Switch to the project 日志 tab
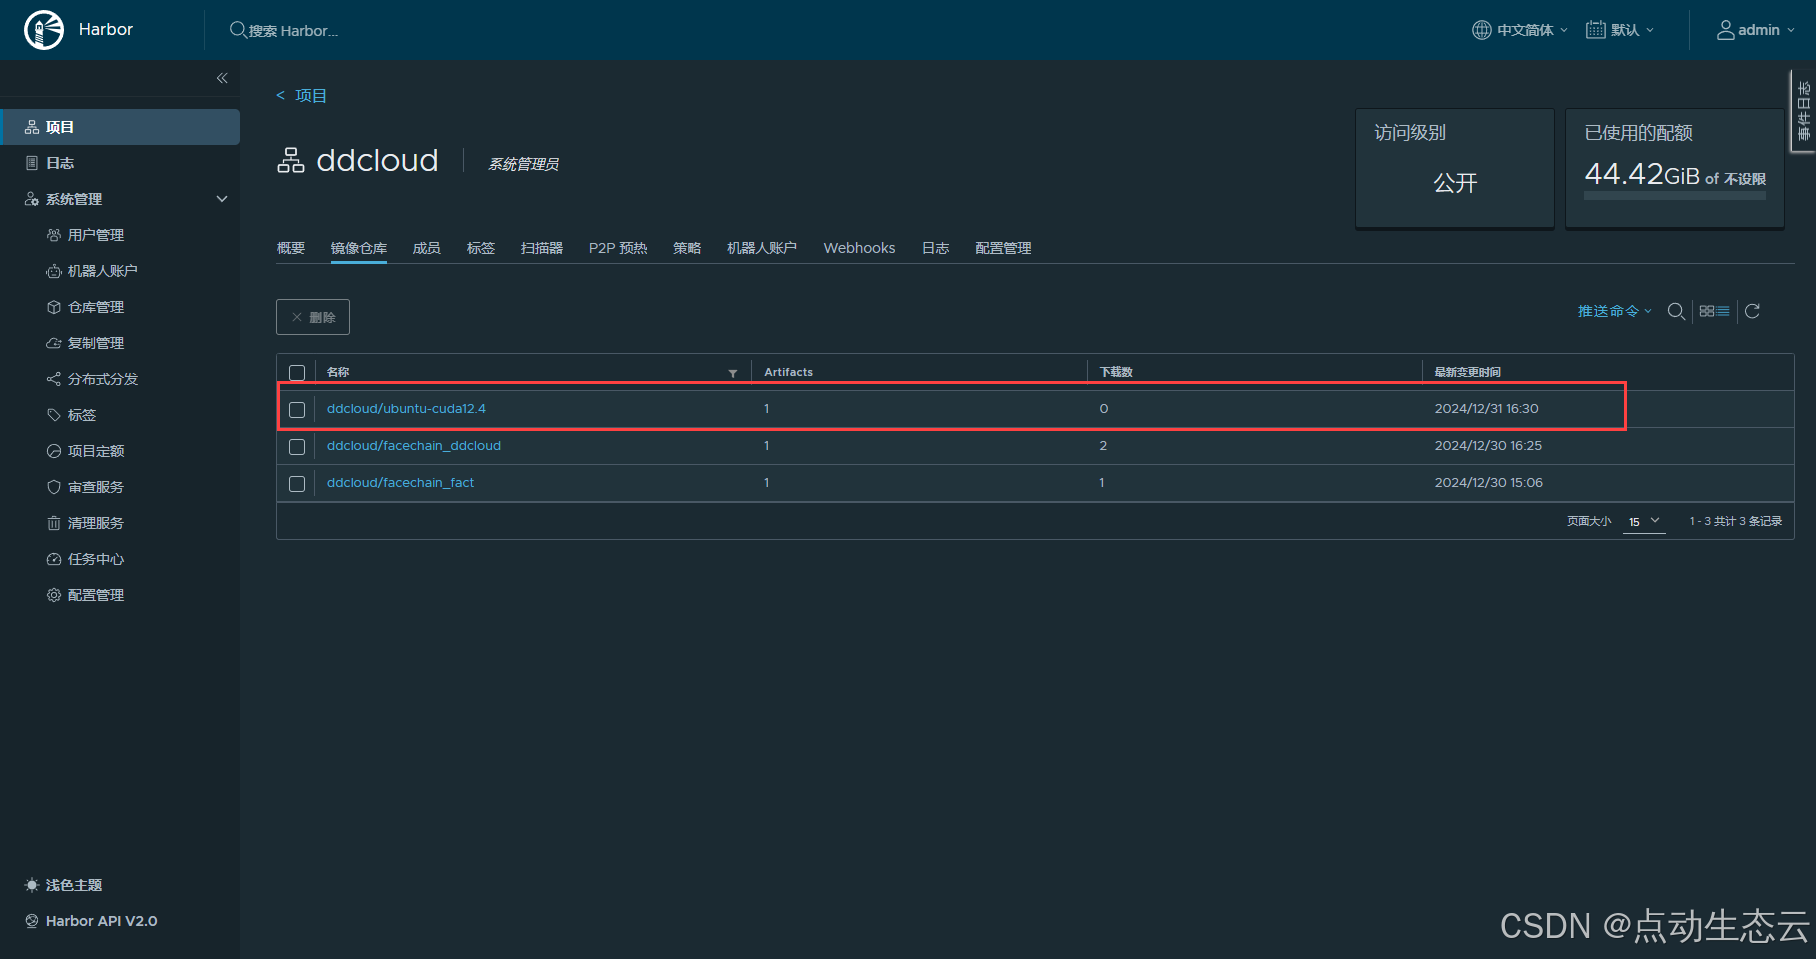The width and height of the screenshot is (1816, 959). pos(936,248)
